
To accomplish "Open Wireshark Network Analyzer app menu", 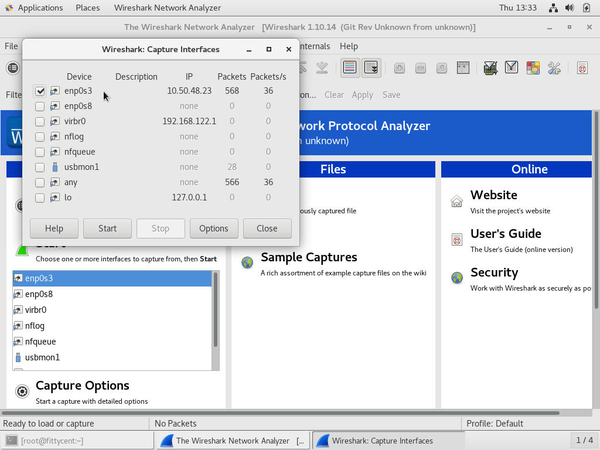I will (167, 8).
